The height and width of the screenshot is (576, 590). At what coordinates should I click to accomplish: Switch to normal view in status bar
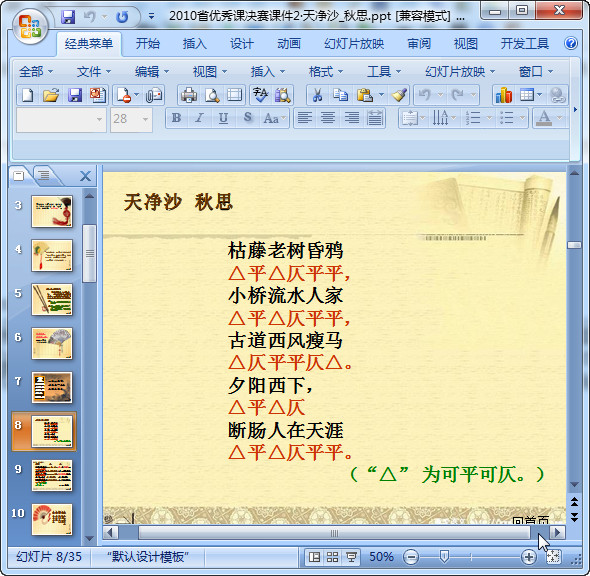314,557
